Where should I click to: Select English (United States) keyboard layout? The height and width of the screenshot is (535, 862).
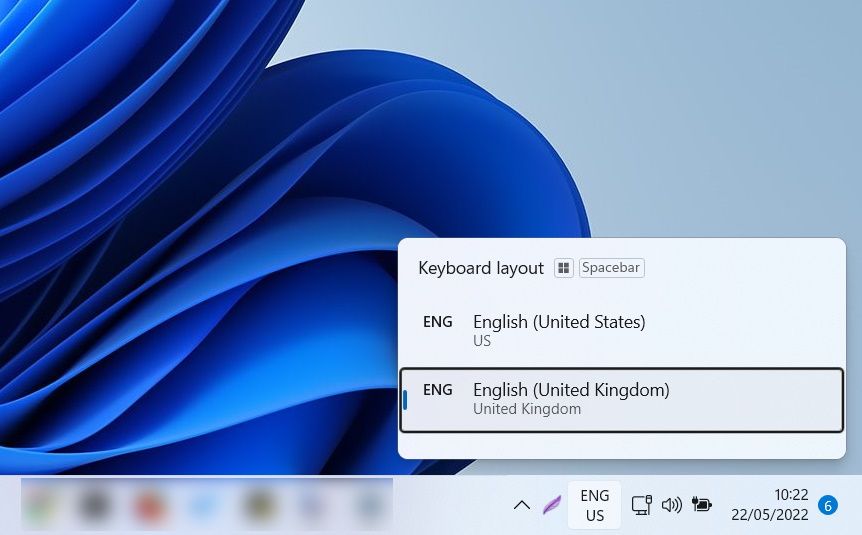(621, 330)
